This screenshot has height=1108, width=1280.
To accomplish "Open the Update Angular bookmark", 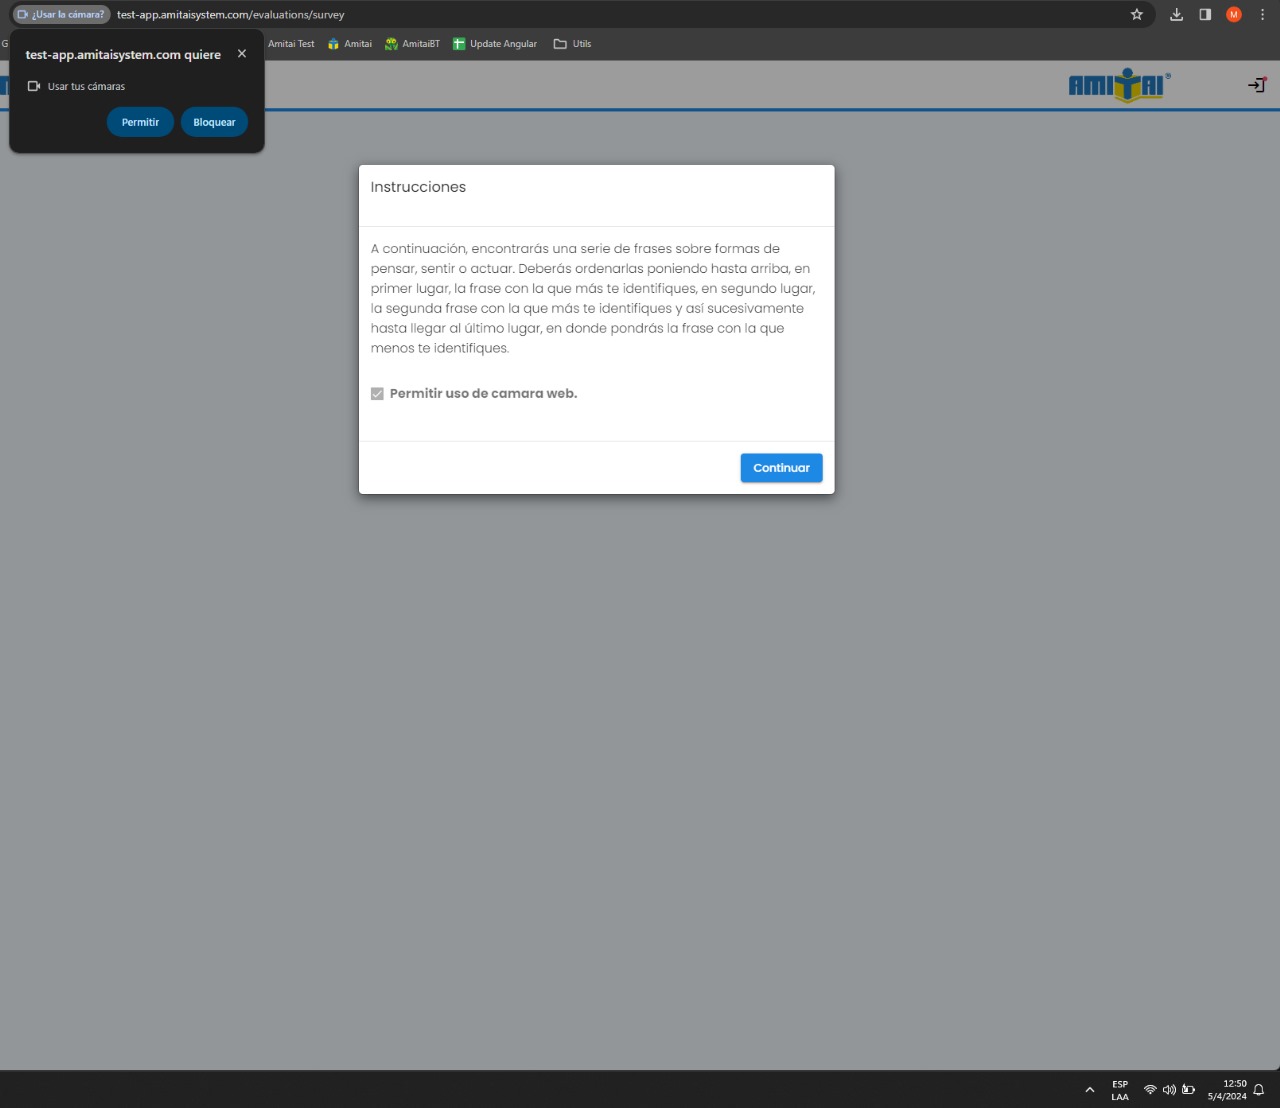I will click(495, 44).
